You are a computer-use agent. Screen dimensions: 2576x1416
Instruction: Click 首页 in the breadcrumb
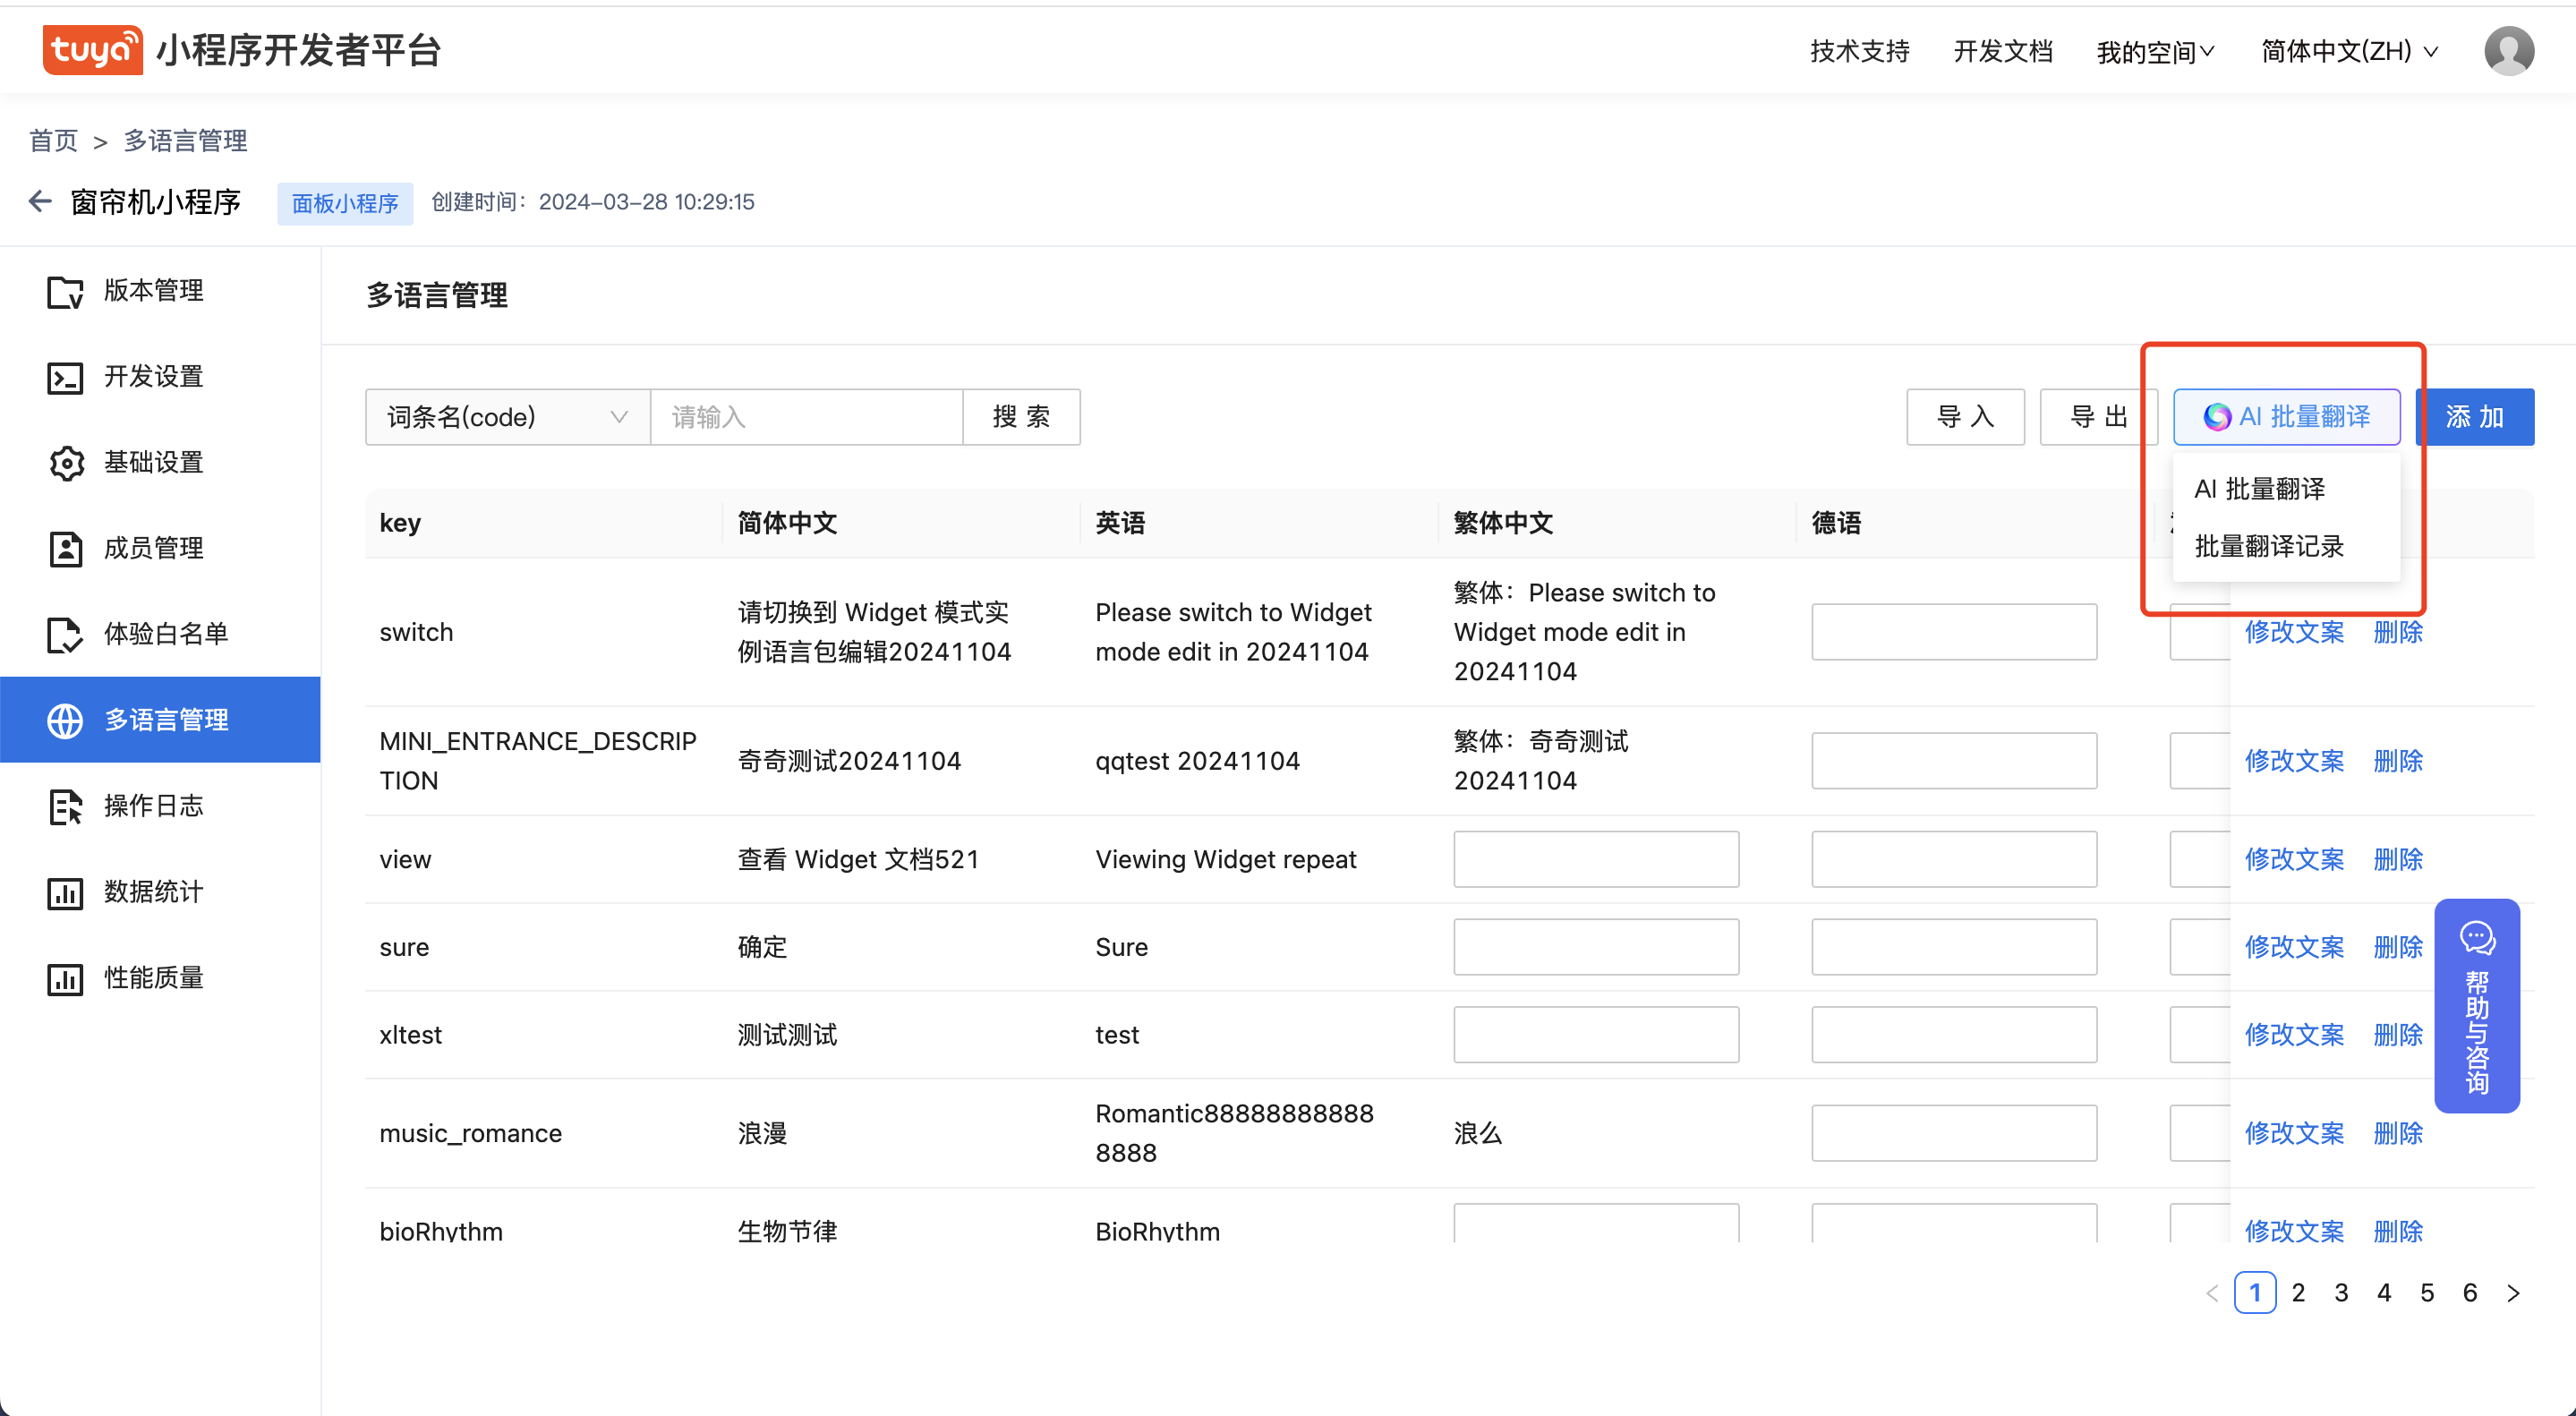click(x=53, y=141)
